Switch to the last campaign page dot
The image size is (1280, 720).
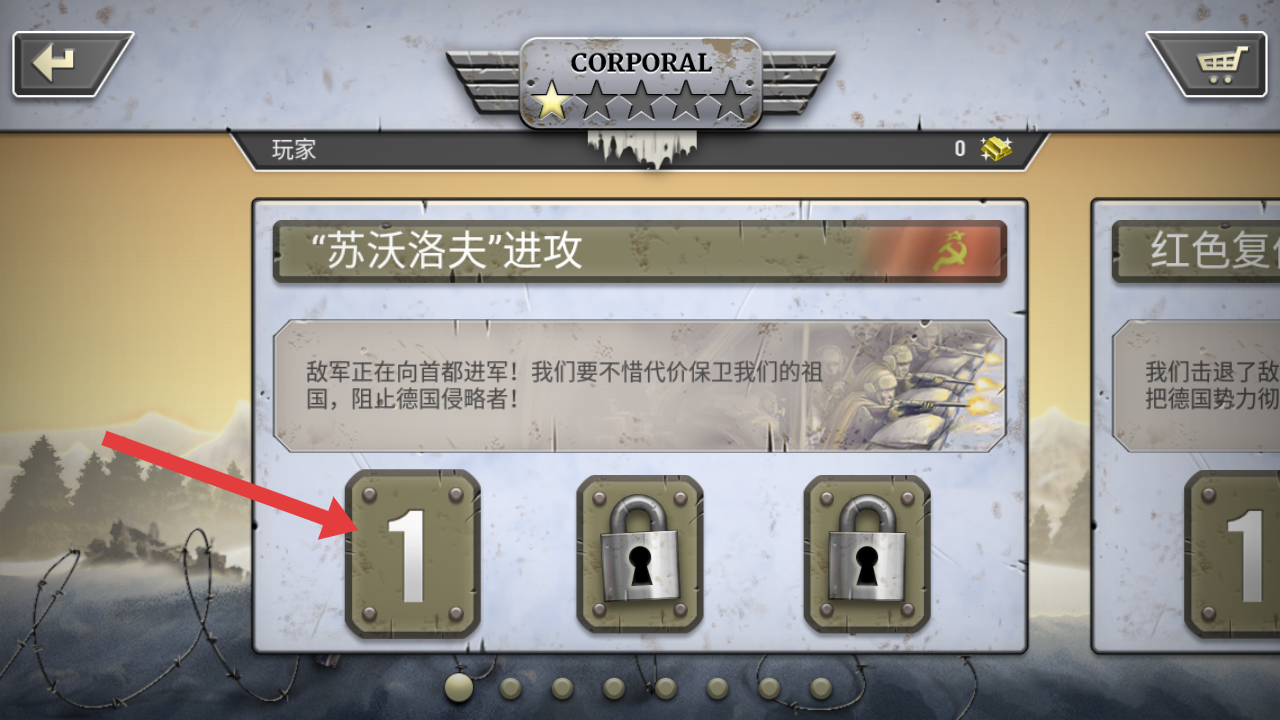pos(821,688)
